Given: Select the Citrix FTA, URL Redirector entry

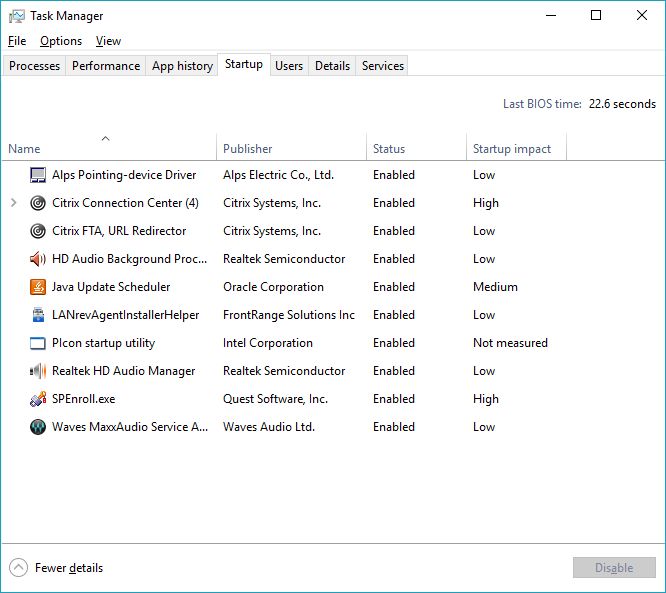Looking at the screenshot, I should (119, 231).
